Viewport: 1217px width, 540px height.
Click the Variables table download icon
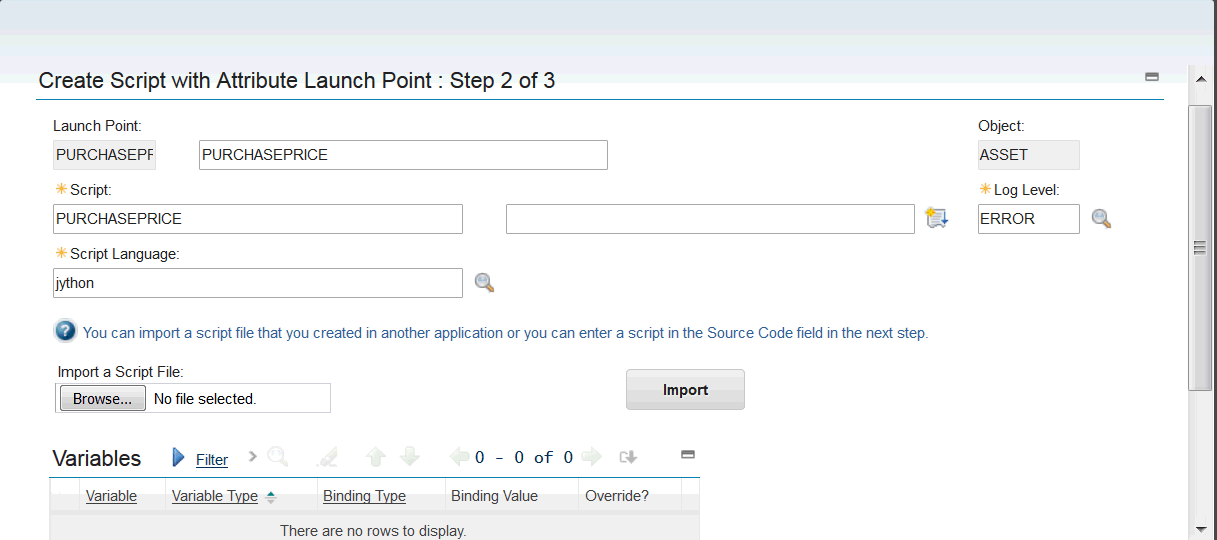[x=628, y=458]
